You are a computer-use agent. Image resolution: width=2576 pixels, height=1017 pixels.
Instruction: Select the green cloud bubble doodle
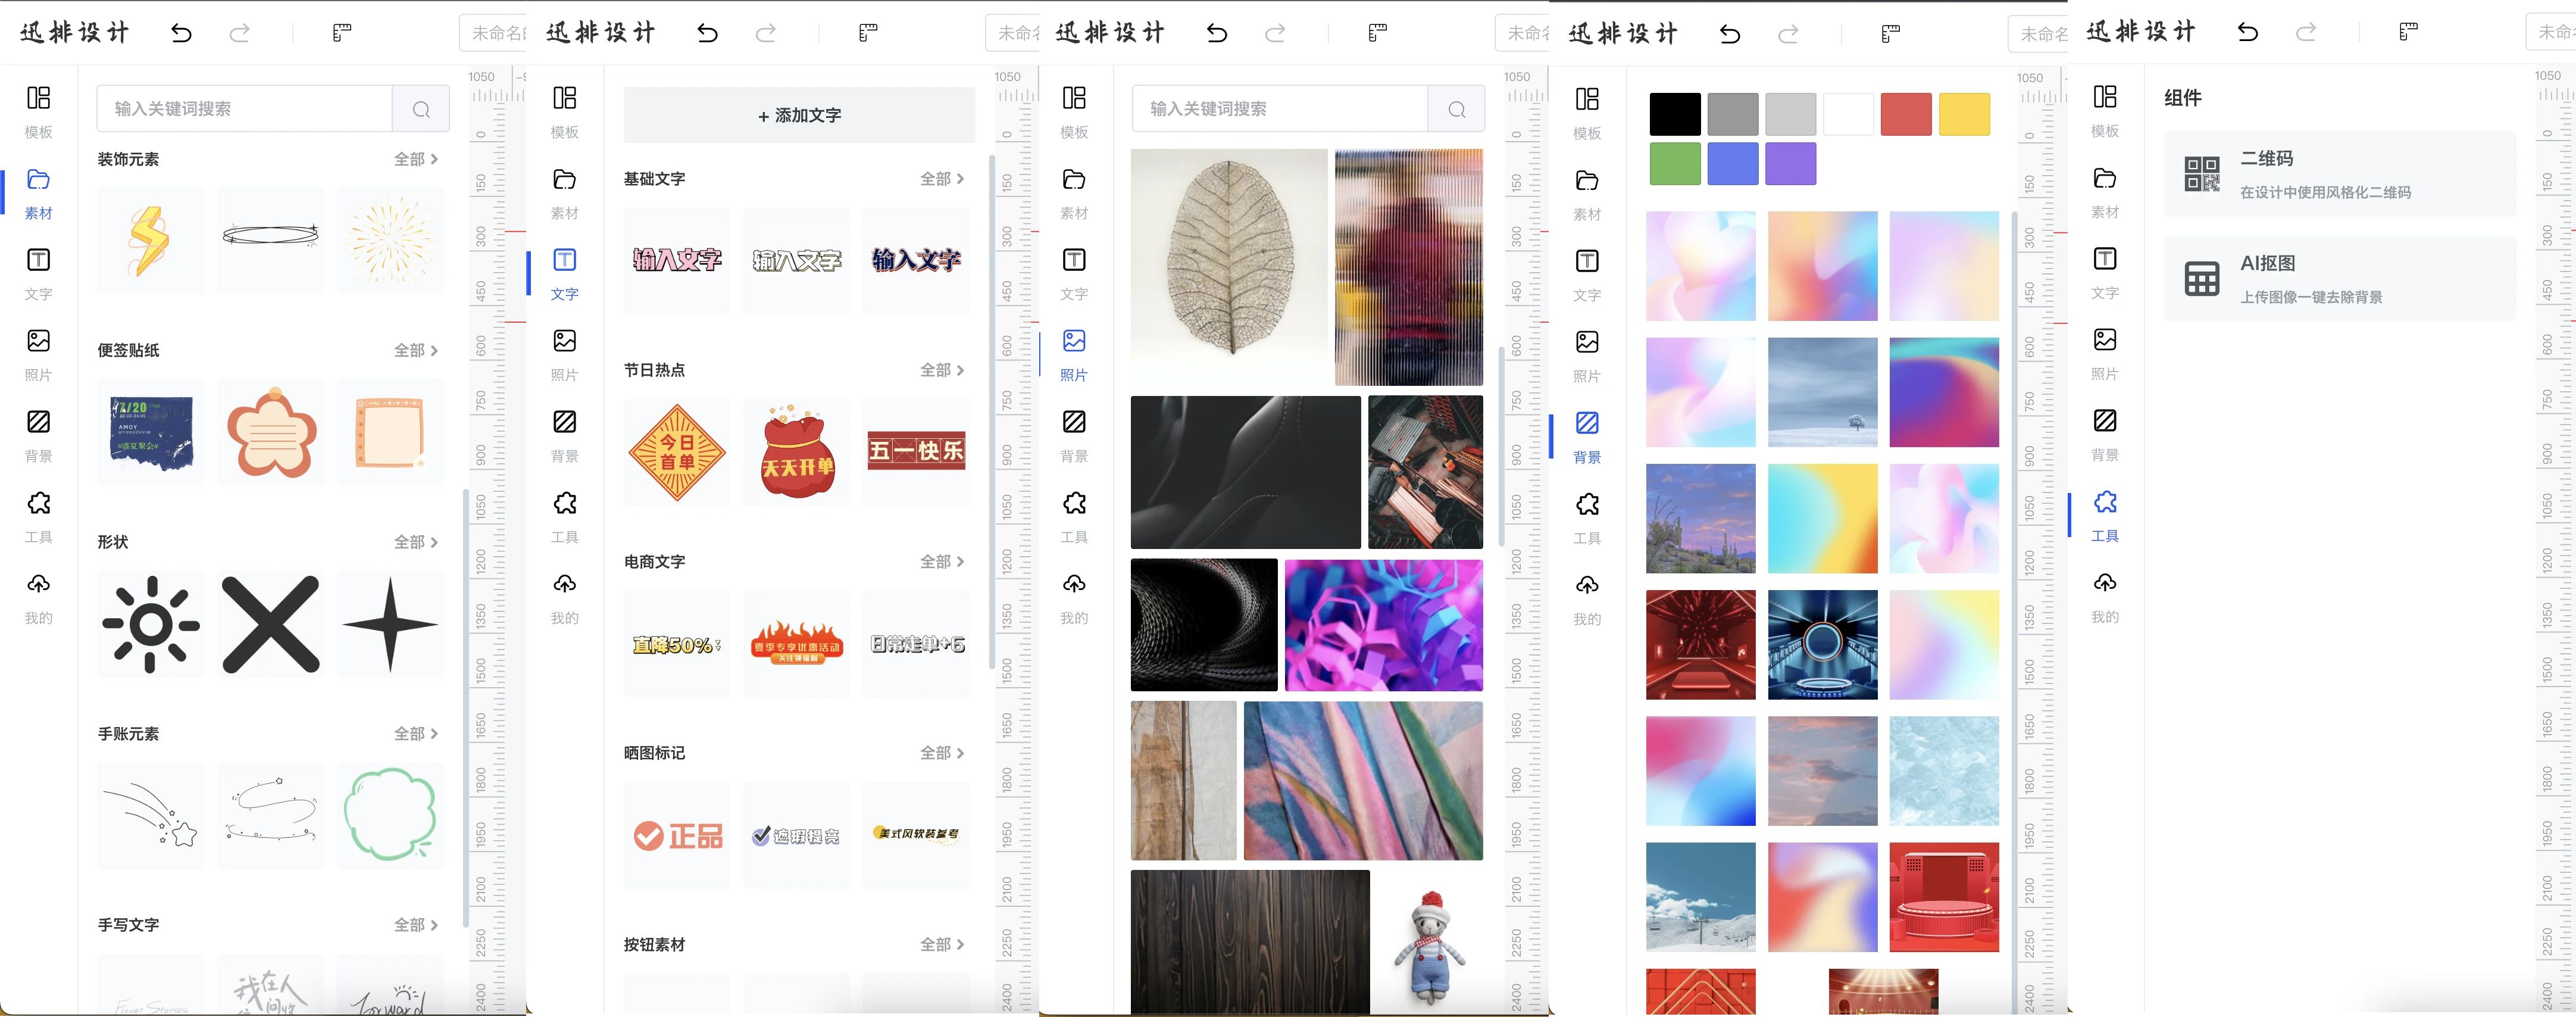(390, 815)
